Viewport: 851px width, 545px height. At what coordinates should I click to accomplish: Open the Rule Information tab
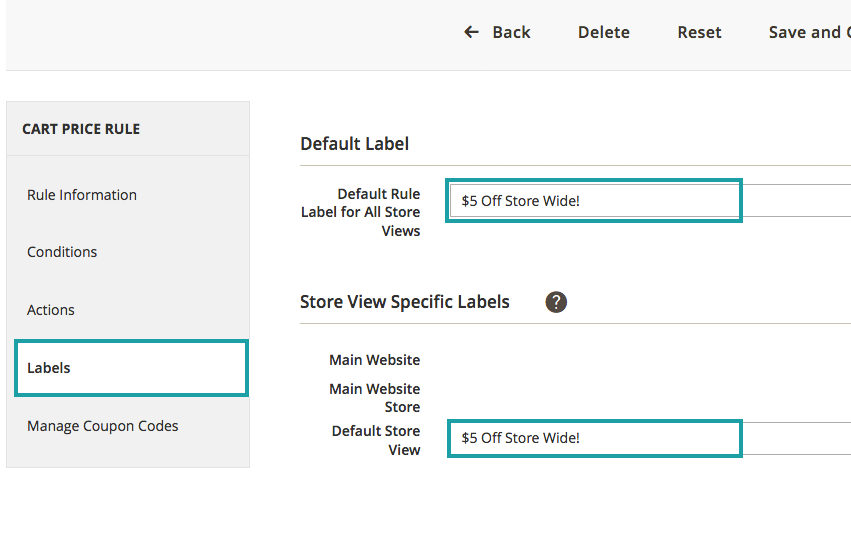82,195
